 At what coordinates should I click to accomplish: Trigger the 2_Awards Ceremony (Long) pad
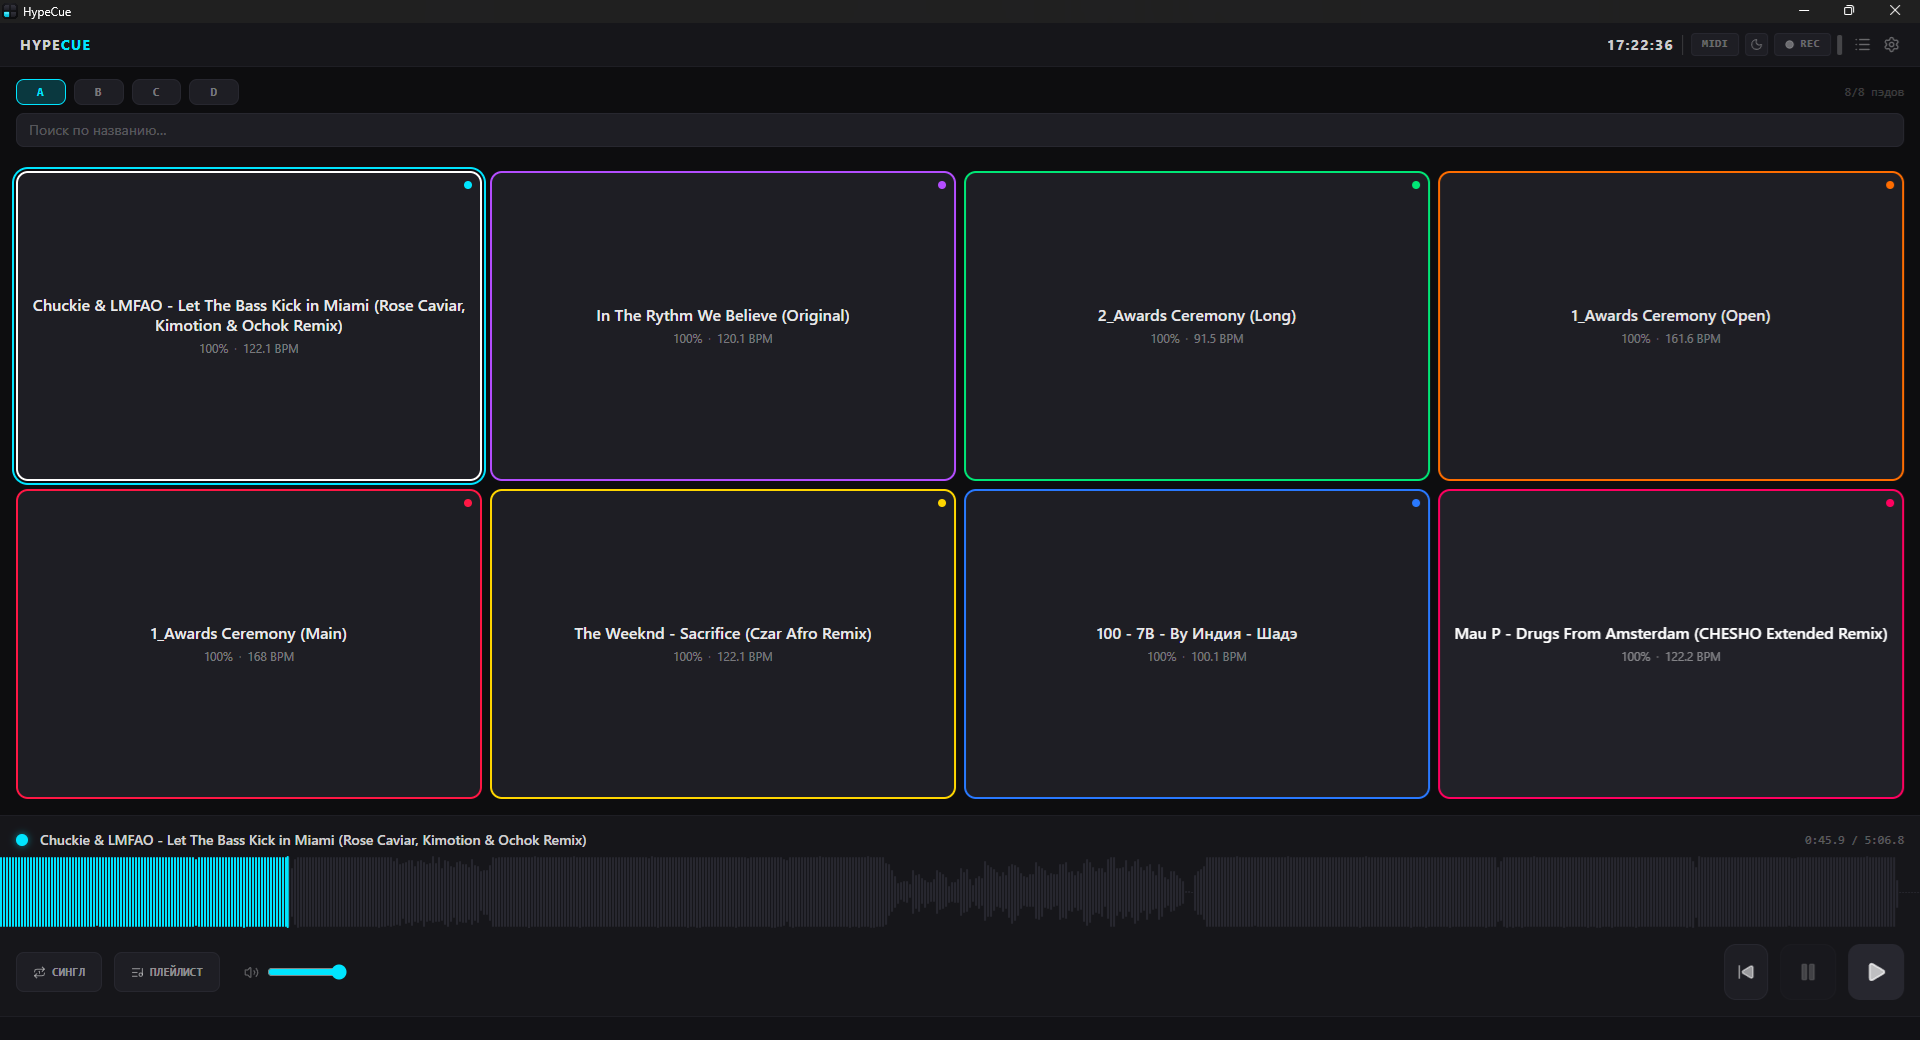[1197, 326]
